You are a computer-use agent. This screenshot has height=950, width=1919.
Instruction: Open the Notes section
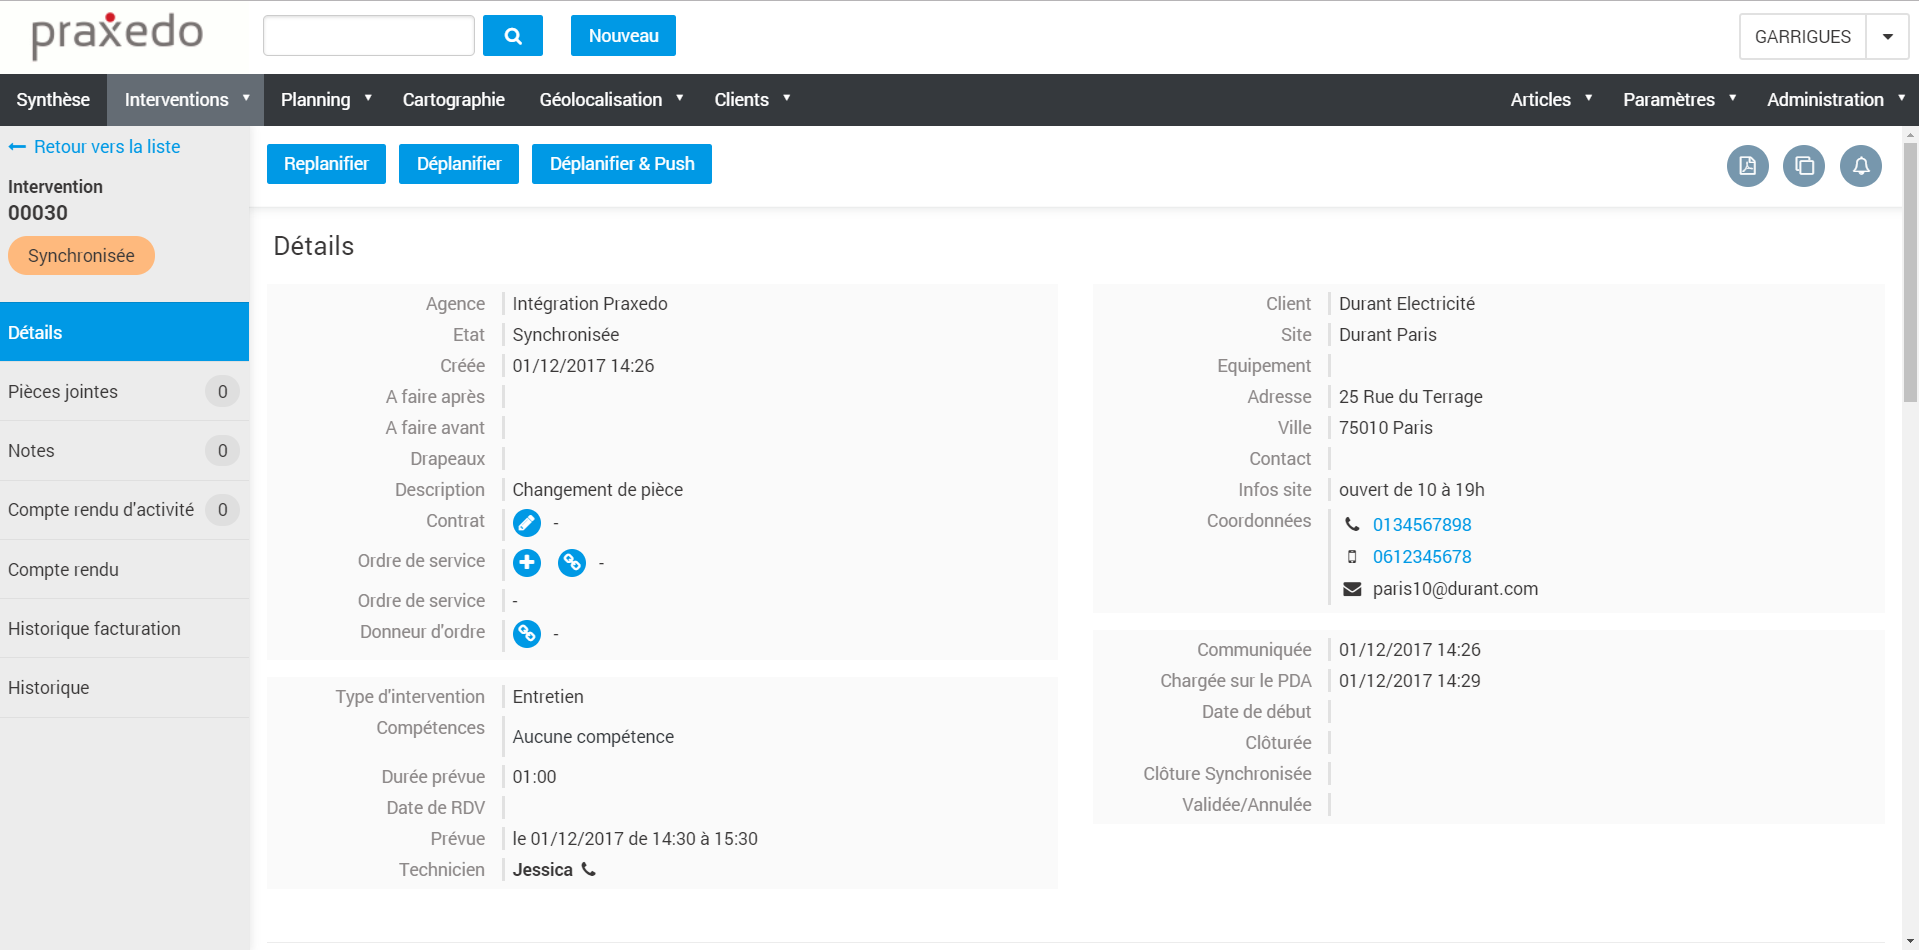tap(124, 450)
